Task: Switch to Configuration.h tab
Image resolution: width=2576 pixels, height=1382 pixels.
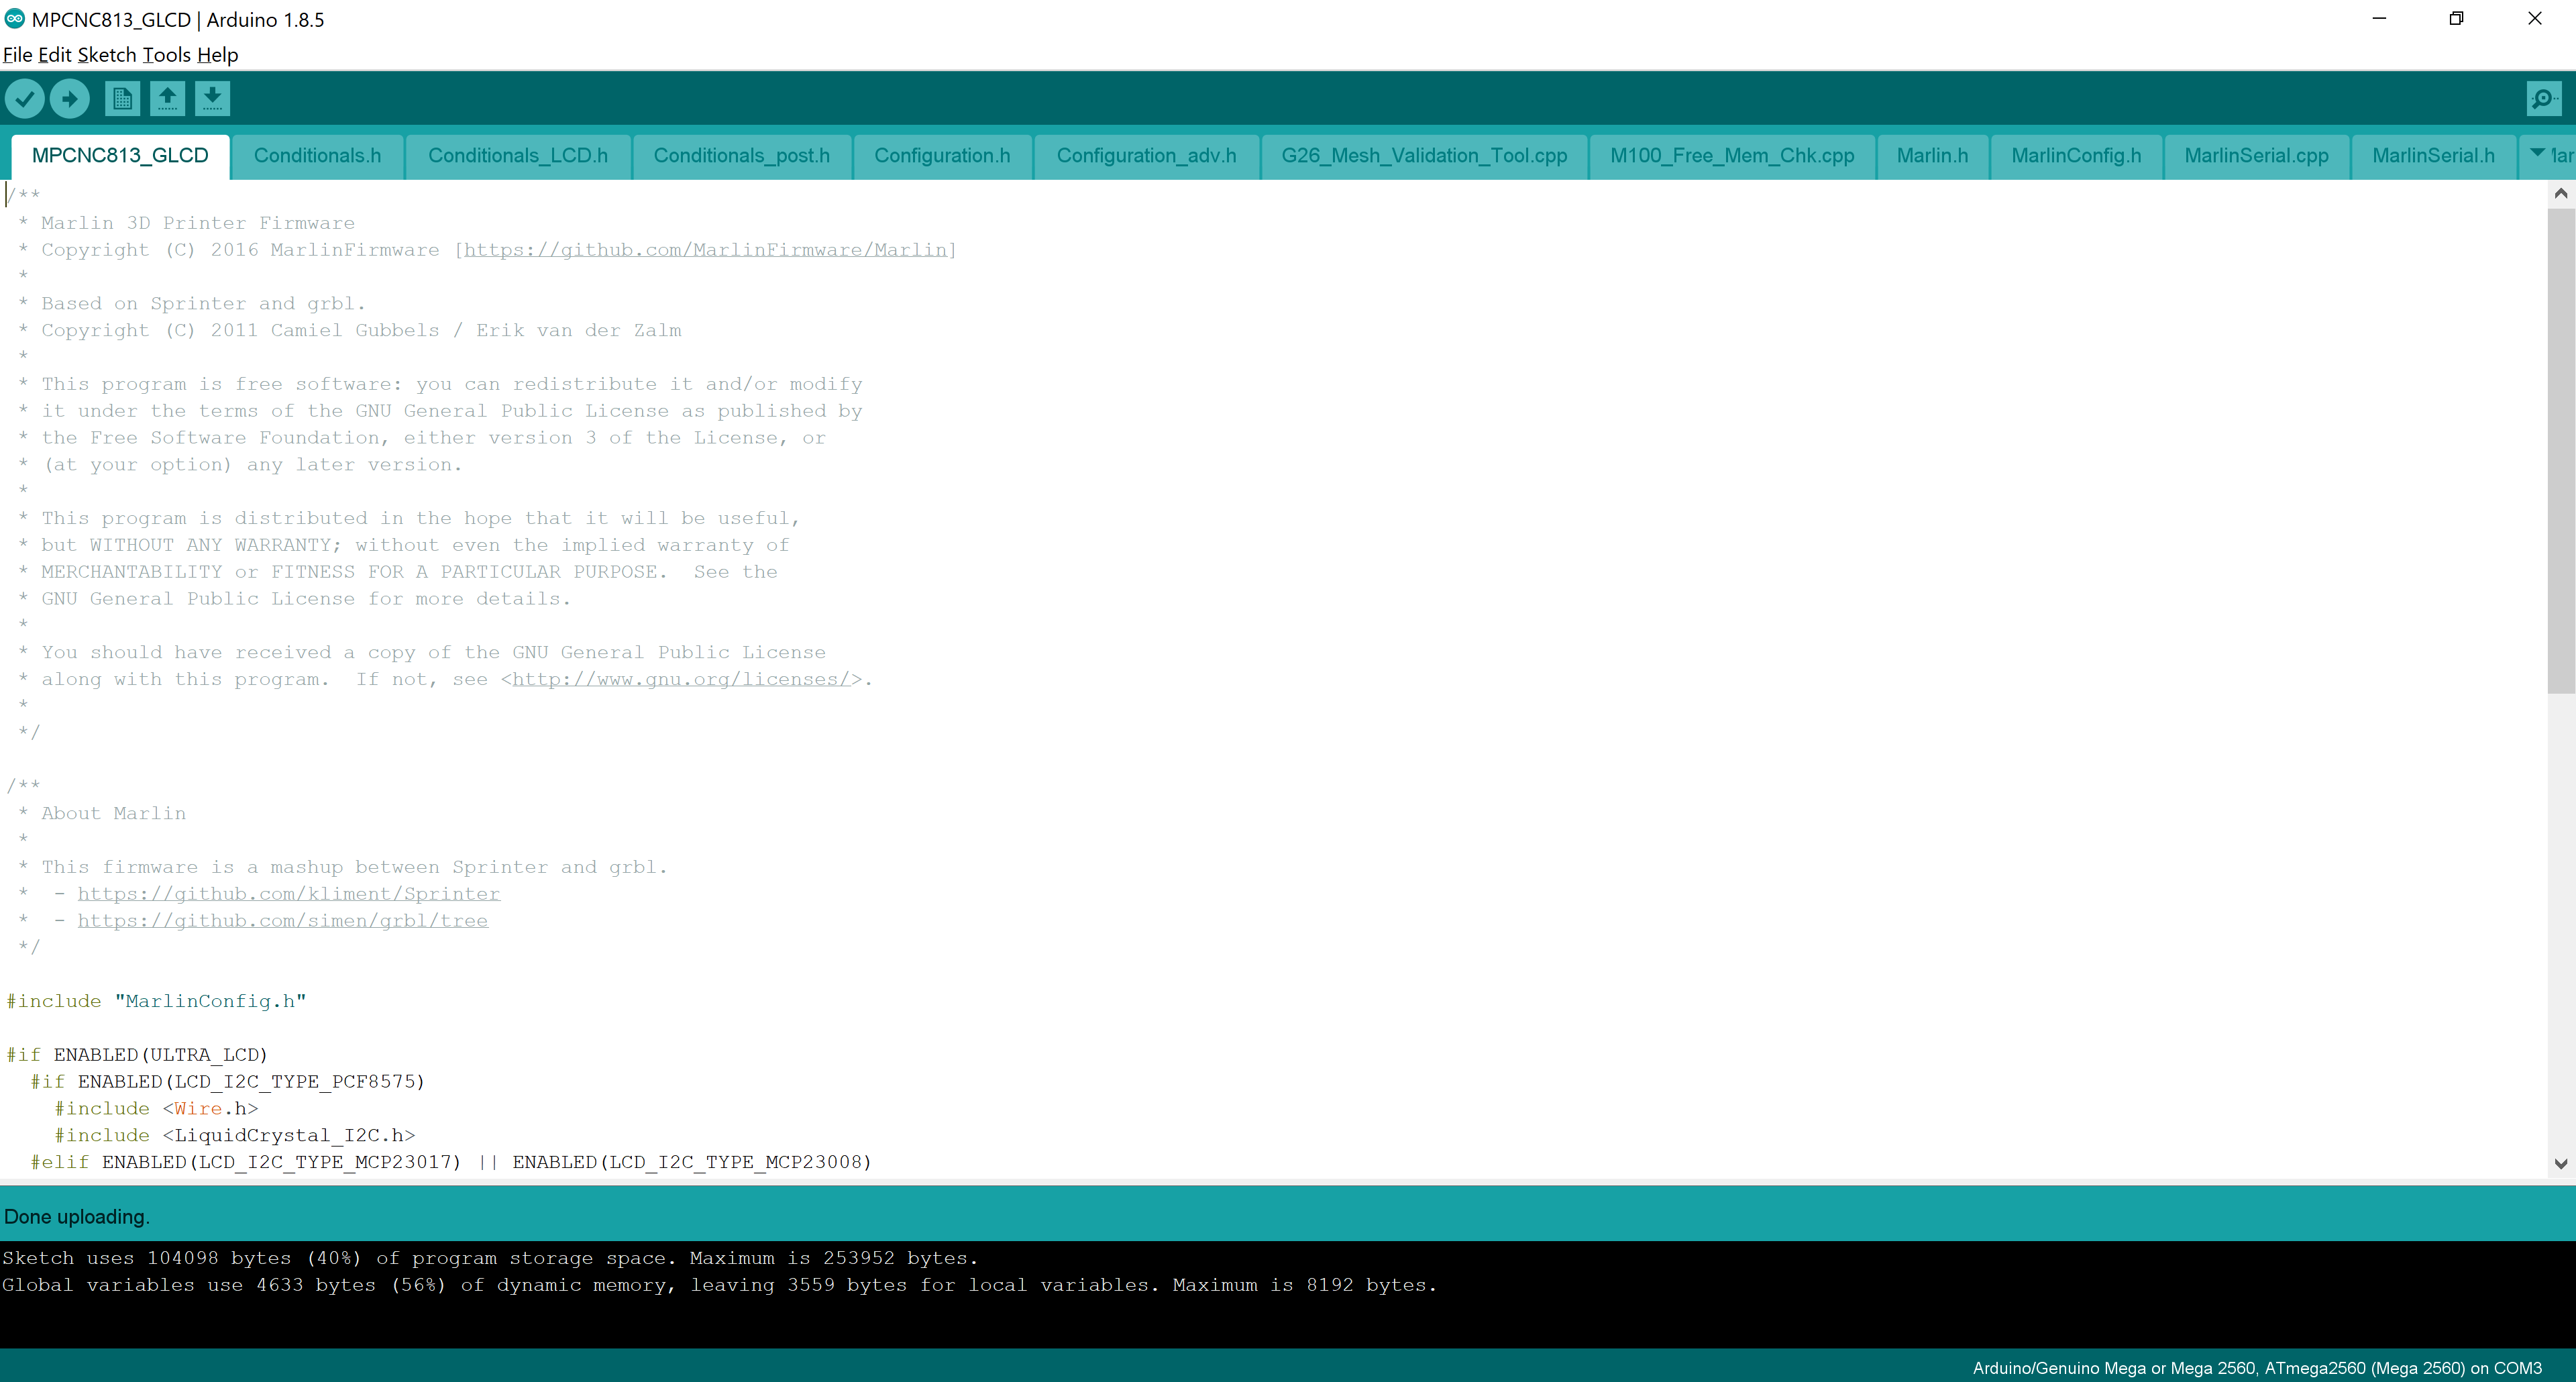Action: coord(942,156)
